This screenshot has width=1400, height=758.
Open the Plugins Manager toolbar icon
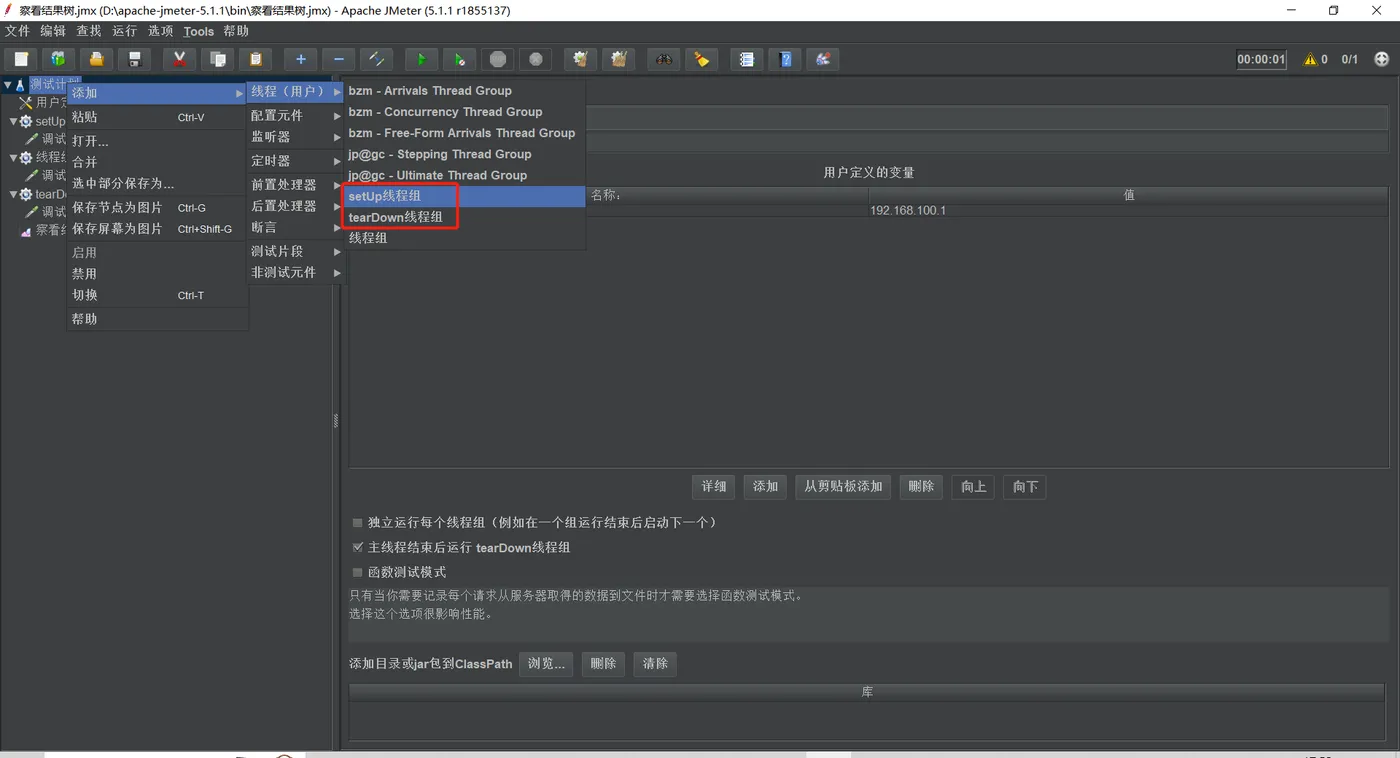coord(823,59)
